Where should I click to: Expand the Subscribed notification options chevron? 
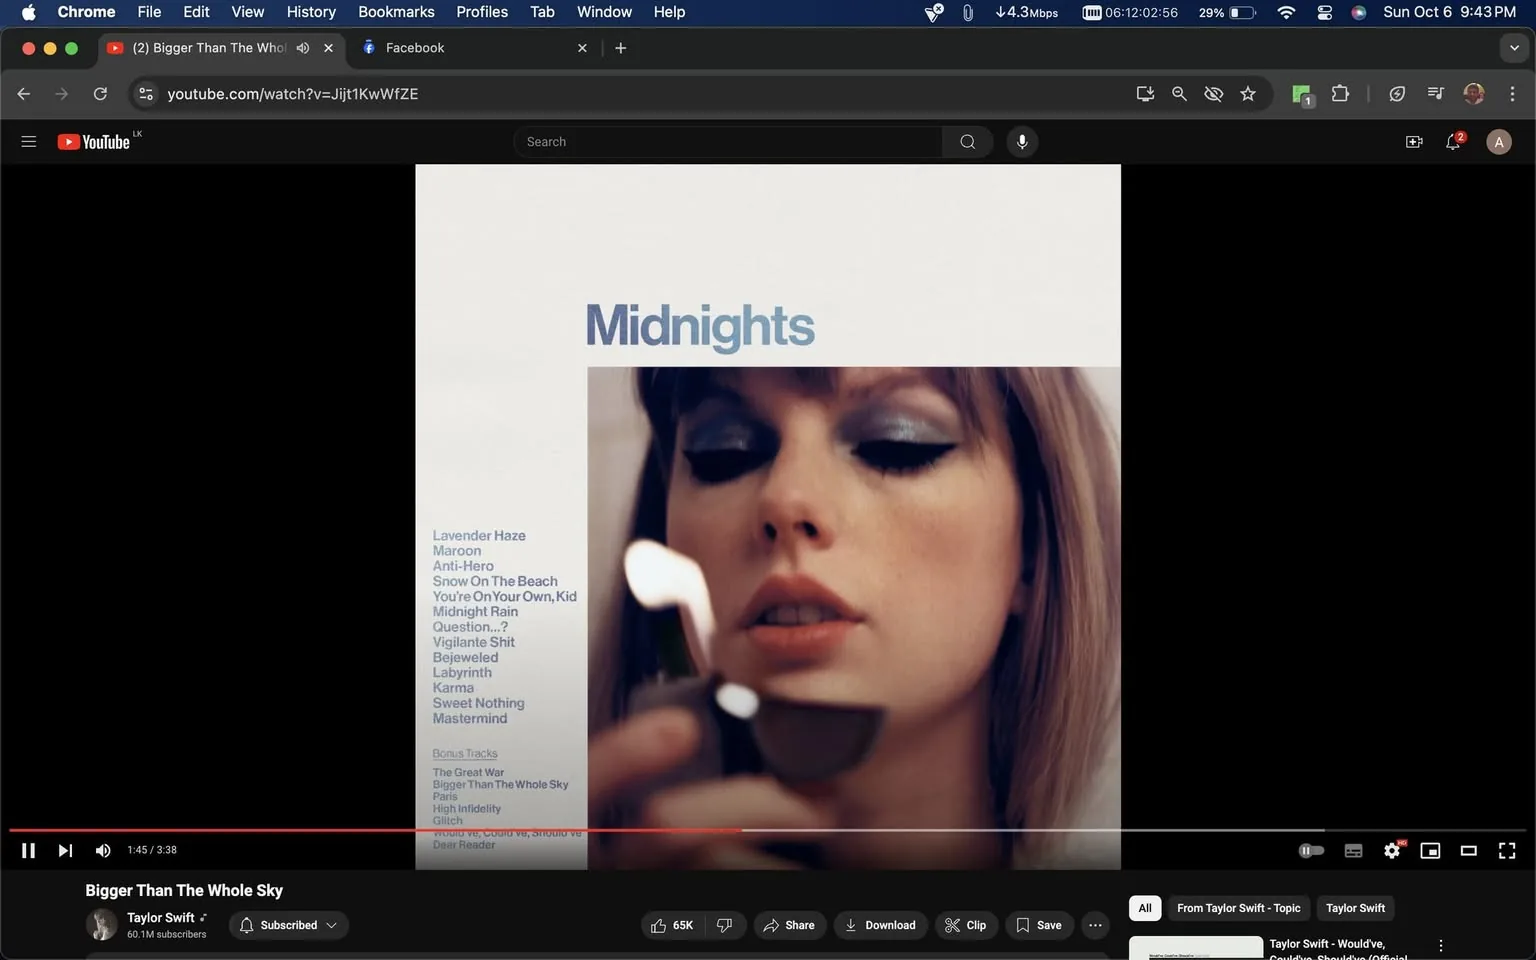[332, 925]
